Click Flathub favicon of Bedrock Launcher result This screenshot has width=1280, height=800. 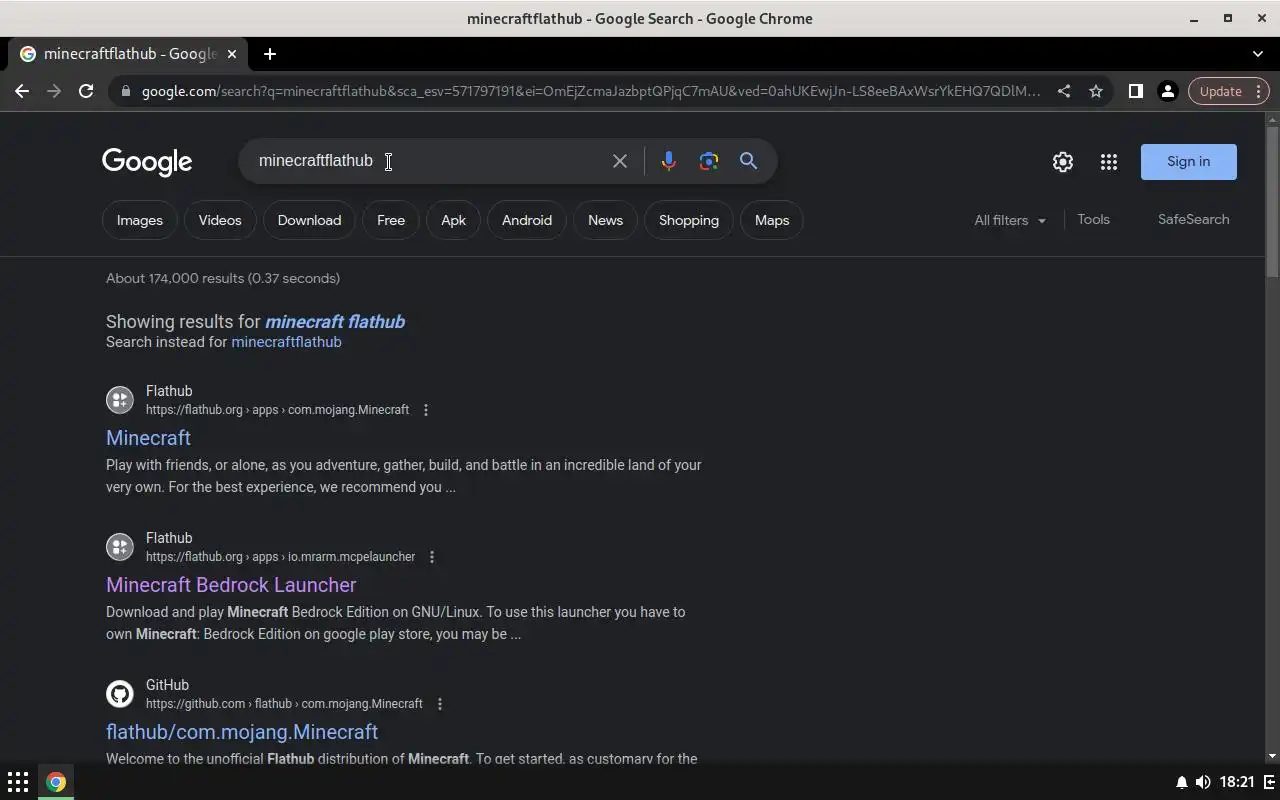click(x=120, y=547)
